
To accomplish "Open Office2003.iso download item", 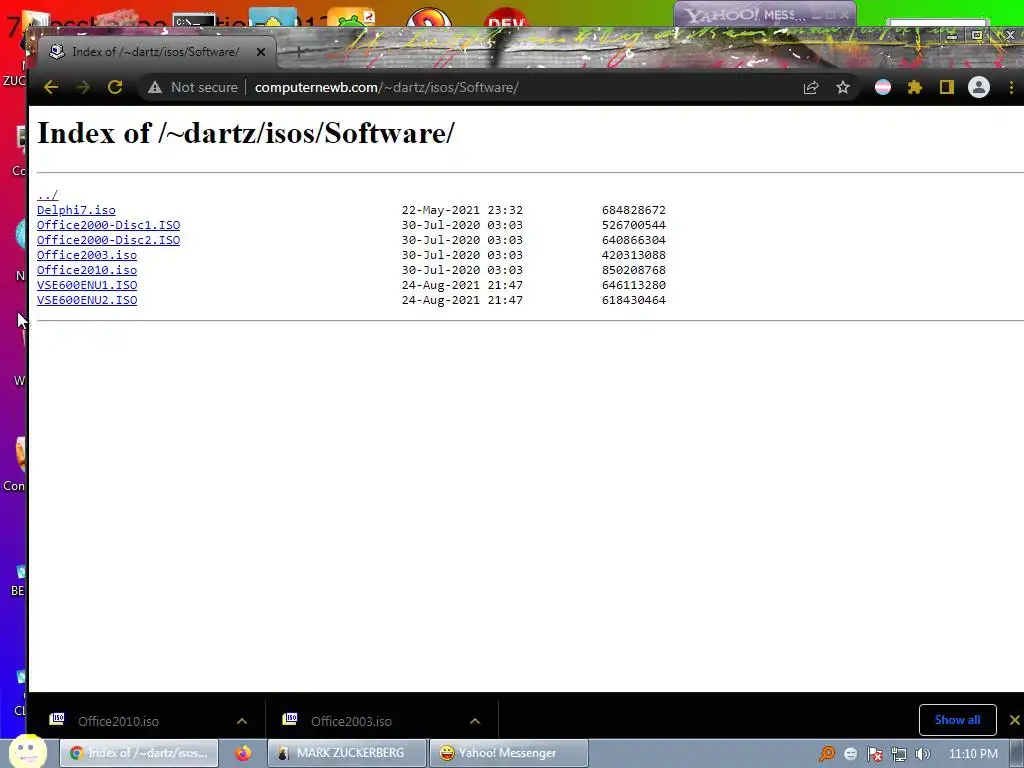I will point(351,721).
